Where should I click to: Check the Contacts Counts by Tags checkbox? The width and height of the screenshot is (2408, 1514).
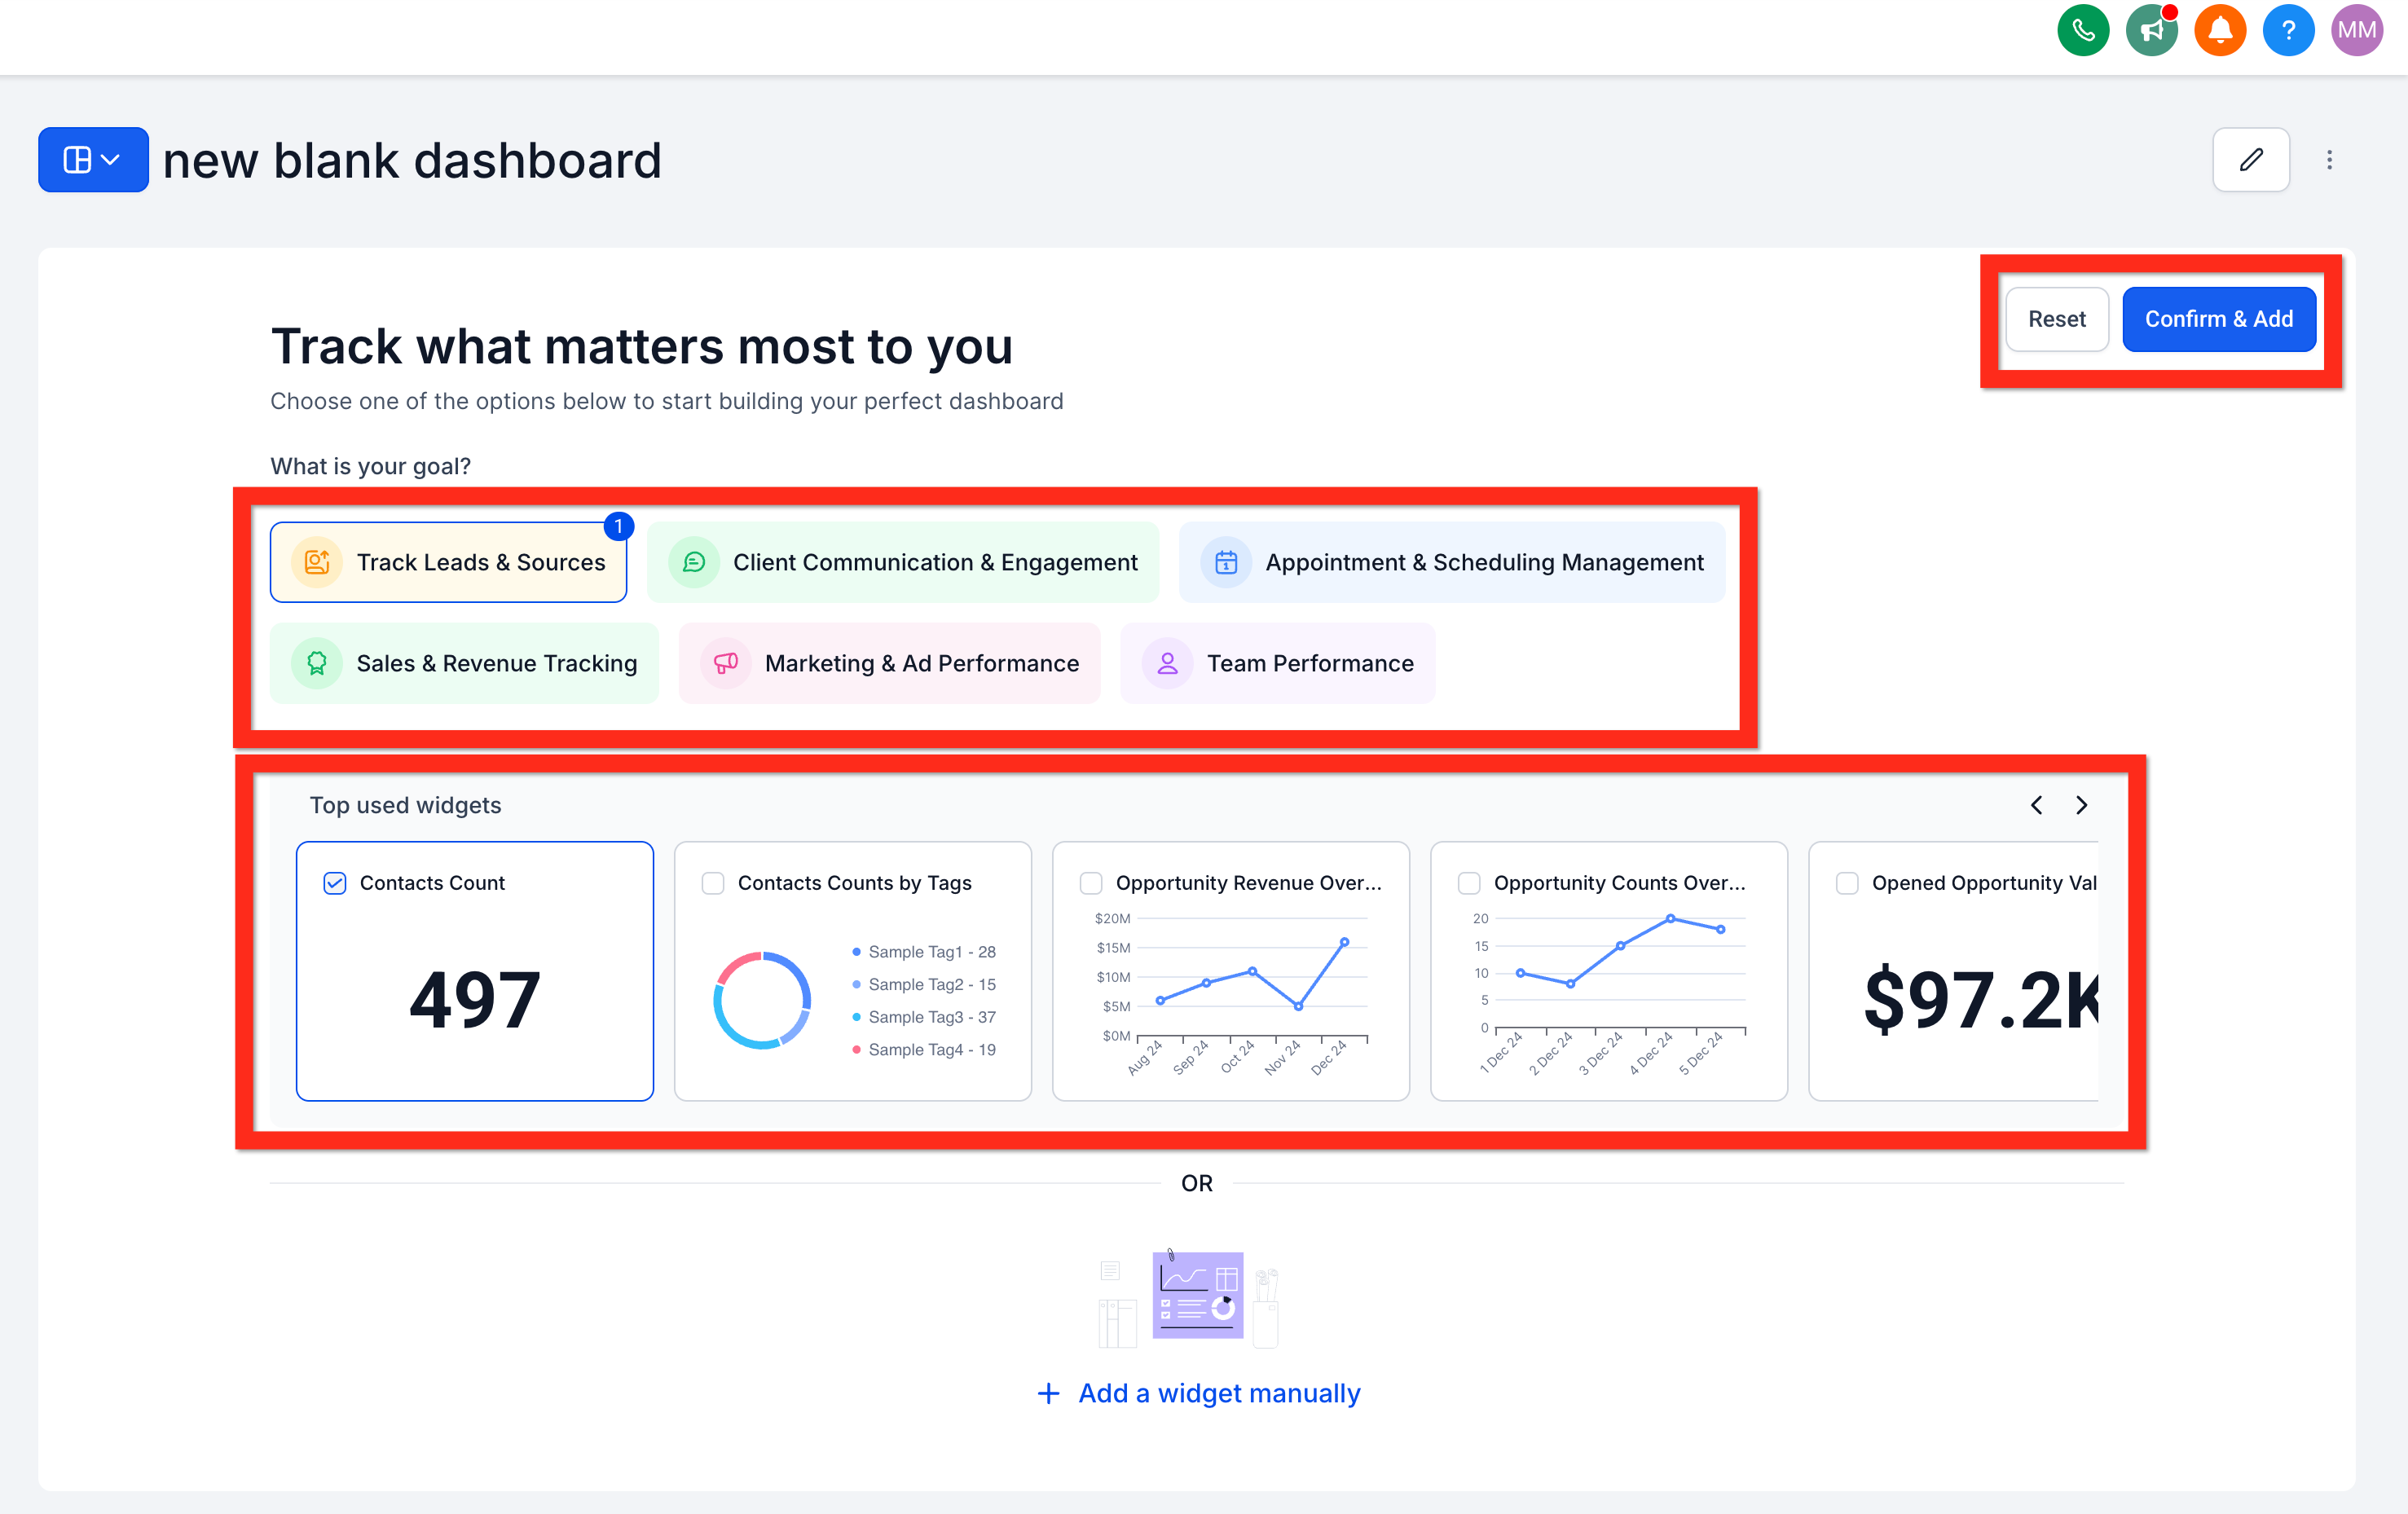[713, 883]
